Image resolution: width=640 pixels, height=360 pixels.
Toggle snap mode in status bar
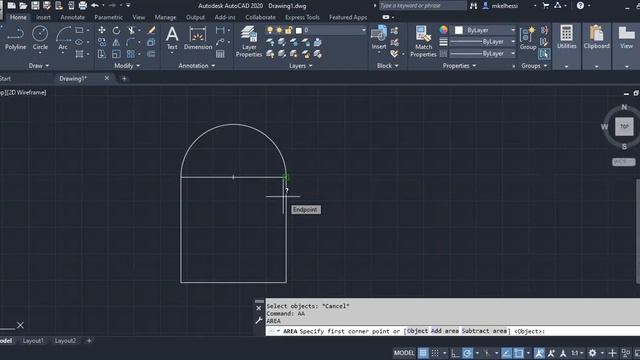(x=435, y=353)
